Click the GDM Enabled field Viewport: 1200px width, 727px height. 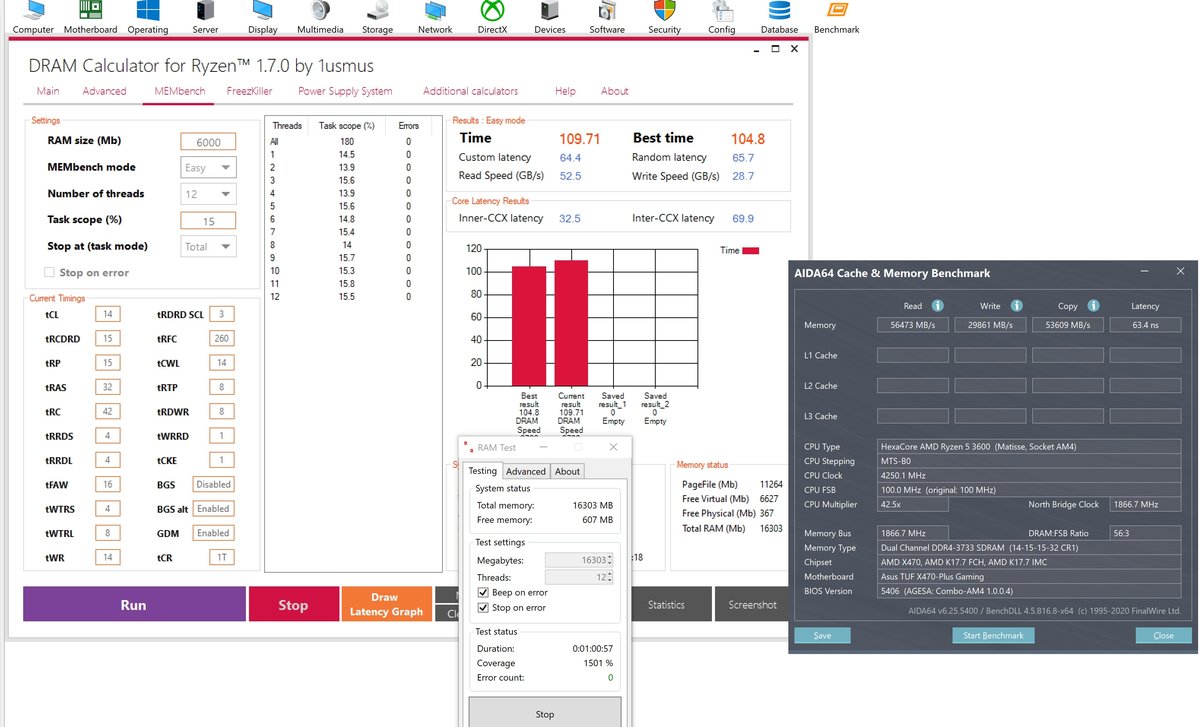[x=213, y=533]
